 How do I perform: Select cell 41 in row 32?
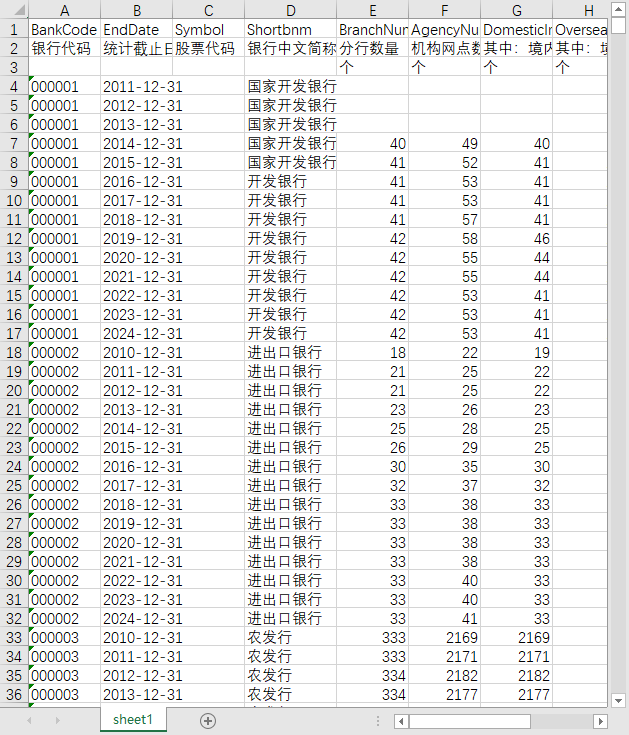pyautogui.click(x=445, y=618)
